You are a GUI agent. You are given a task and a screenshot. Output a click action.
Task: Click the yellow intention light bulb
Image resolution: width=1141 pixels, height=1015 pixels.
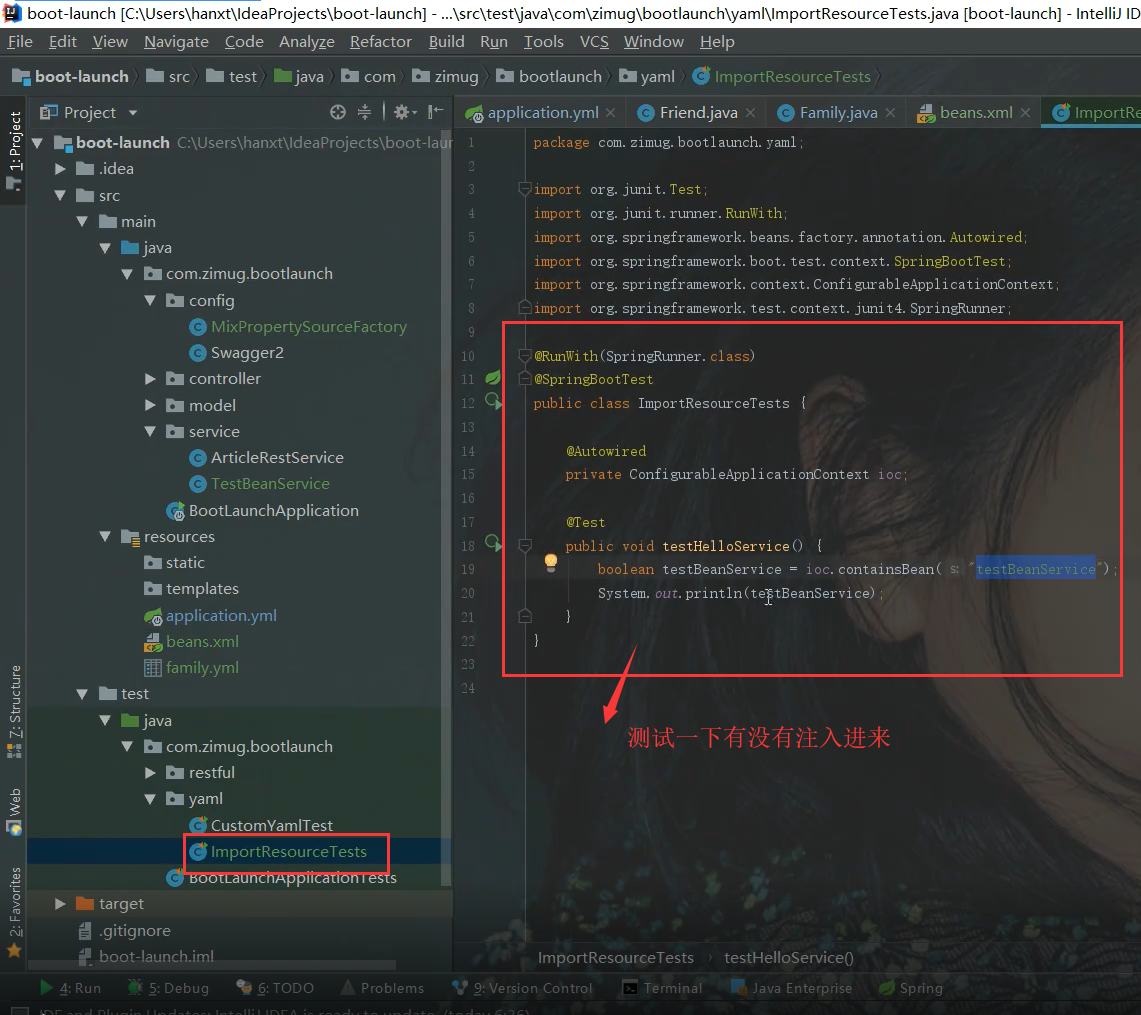coord(551,562)
